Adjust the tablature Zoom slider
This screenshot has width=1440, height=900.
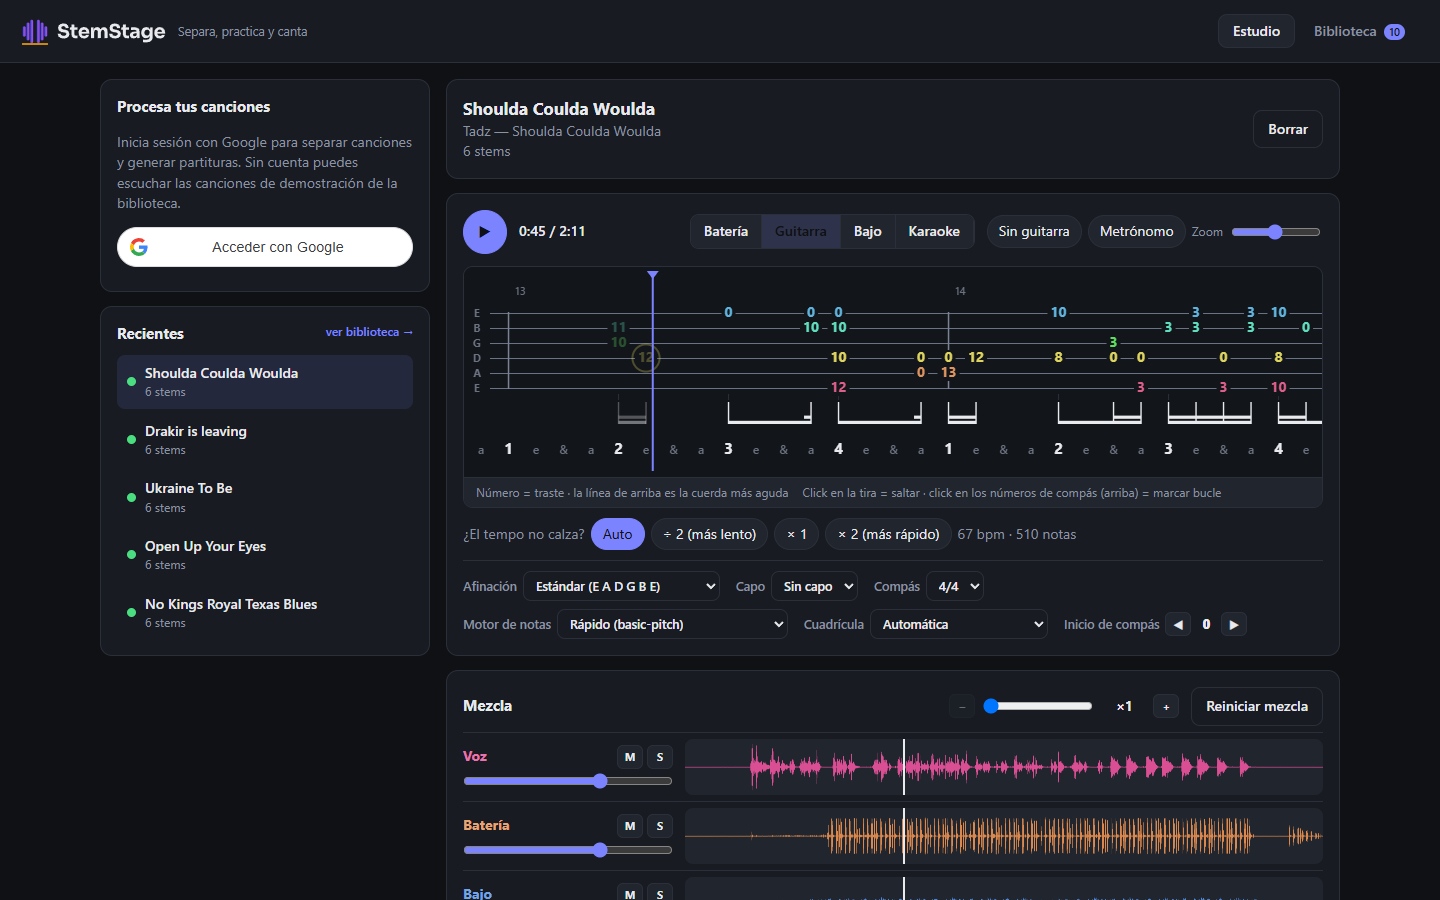point(1276,232)
